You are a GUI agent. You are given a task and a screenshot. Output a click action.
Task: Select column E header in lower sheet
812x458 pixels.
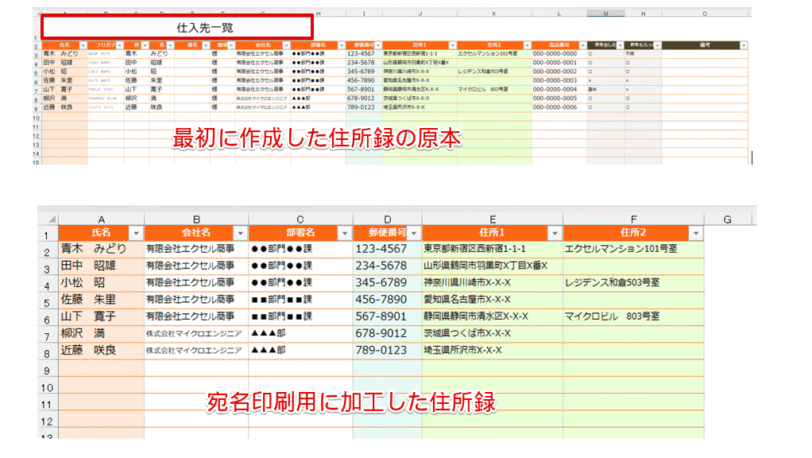492,219
